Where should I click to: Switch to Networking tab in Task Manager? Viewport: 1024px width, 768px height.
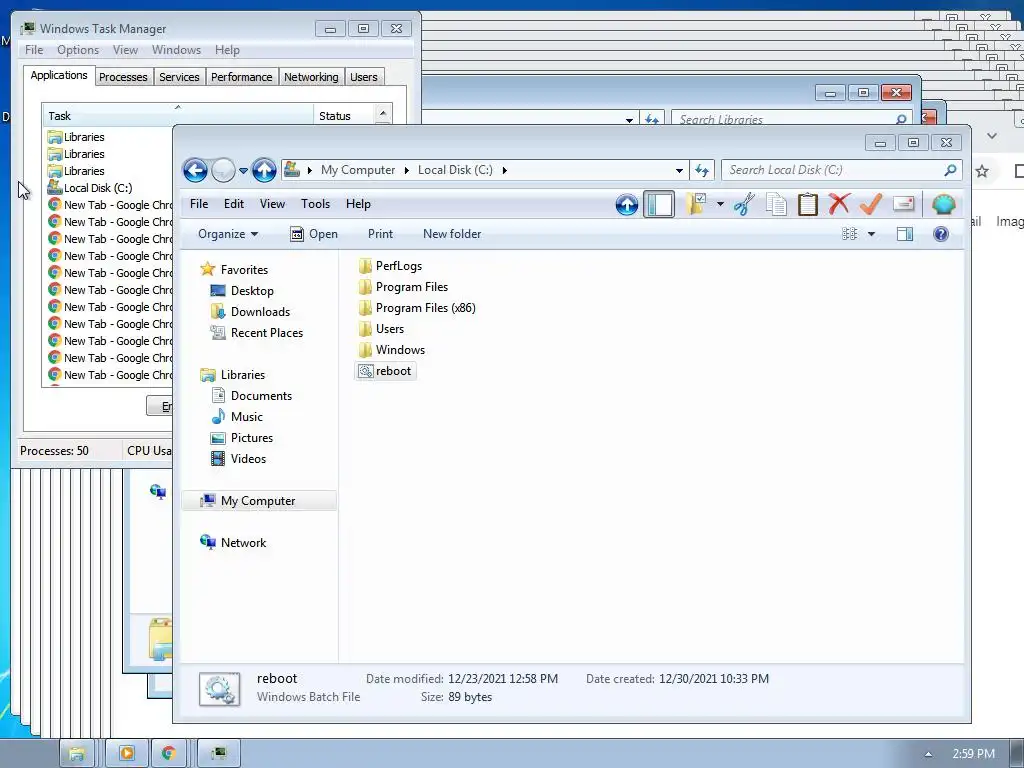(x=311, y=77)
